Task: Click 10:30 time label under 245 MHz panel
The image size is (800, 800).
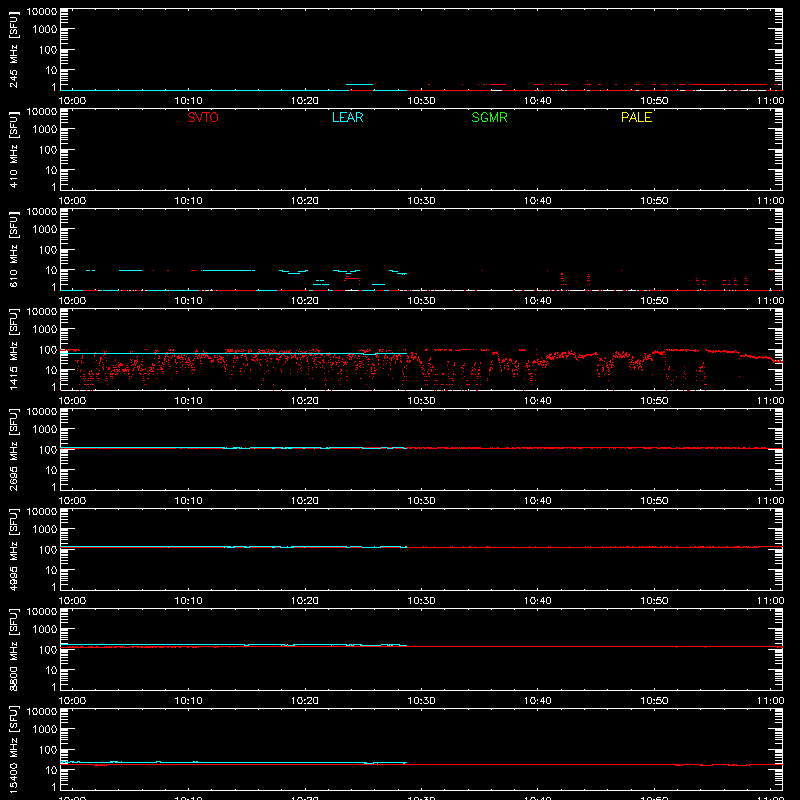Action: [421, 101]
